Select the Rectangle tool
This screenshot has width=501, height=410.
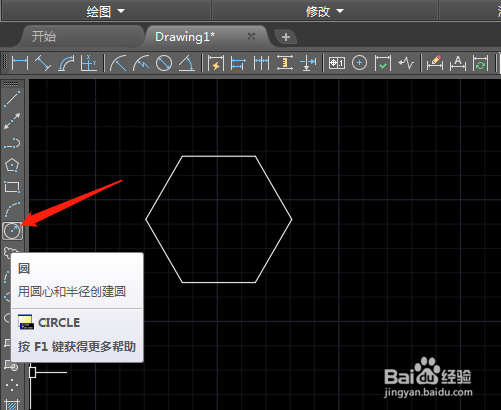[12, 187]
